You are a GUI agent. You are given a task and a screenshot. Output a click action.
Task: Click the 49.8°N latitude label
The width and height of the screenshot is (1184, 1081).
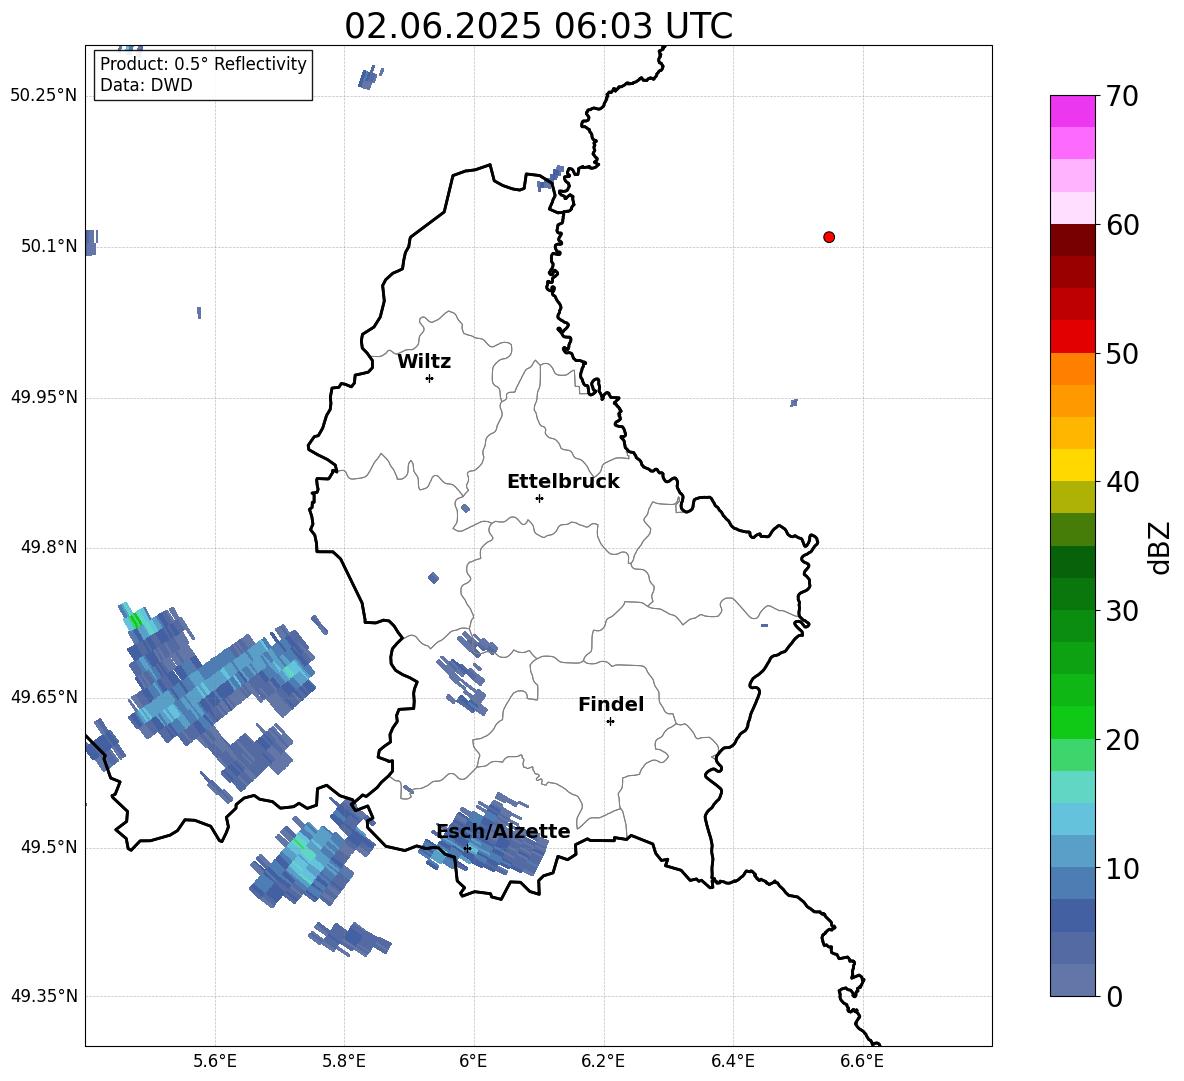[50, 547]
